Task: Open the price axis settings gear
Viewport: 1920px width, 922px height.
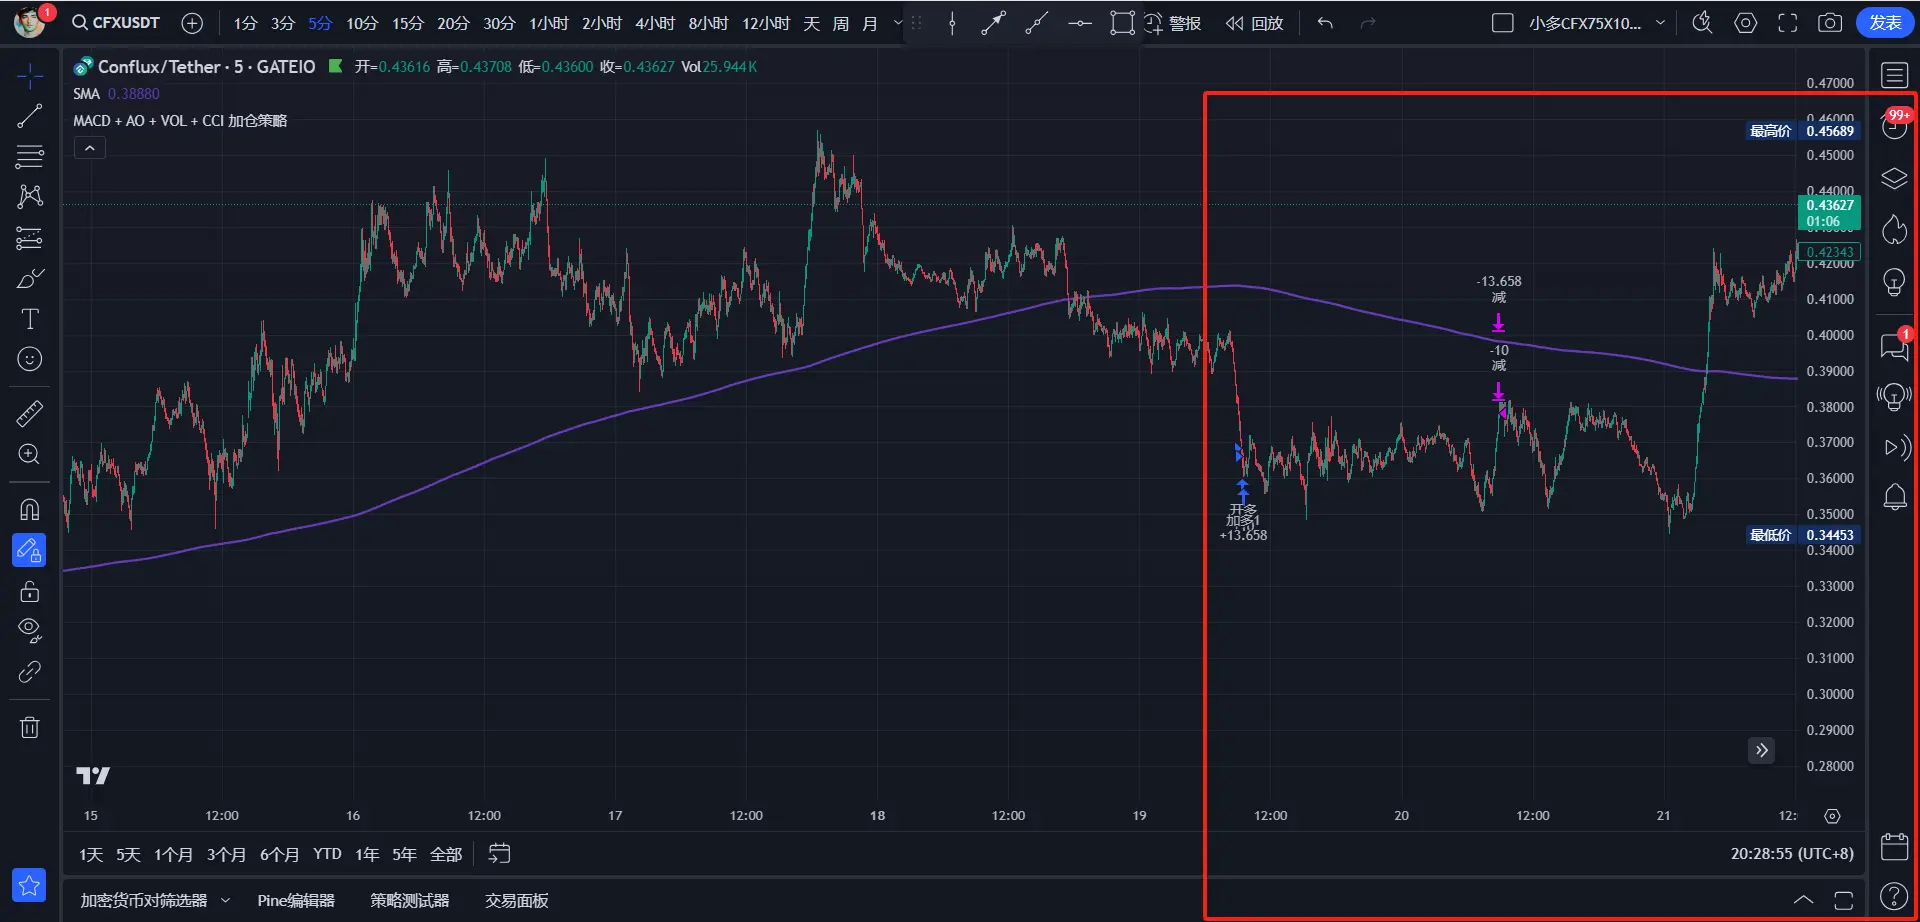Action: point(1832,816)
